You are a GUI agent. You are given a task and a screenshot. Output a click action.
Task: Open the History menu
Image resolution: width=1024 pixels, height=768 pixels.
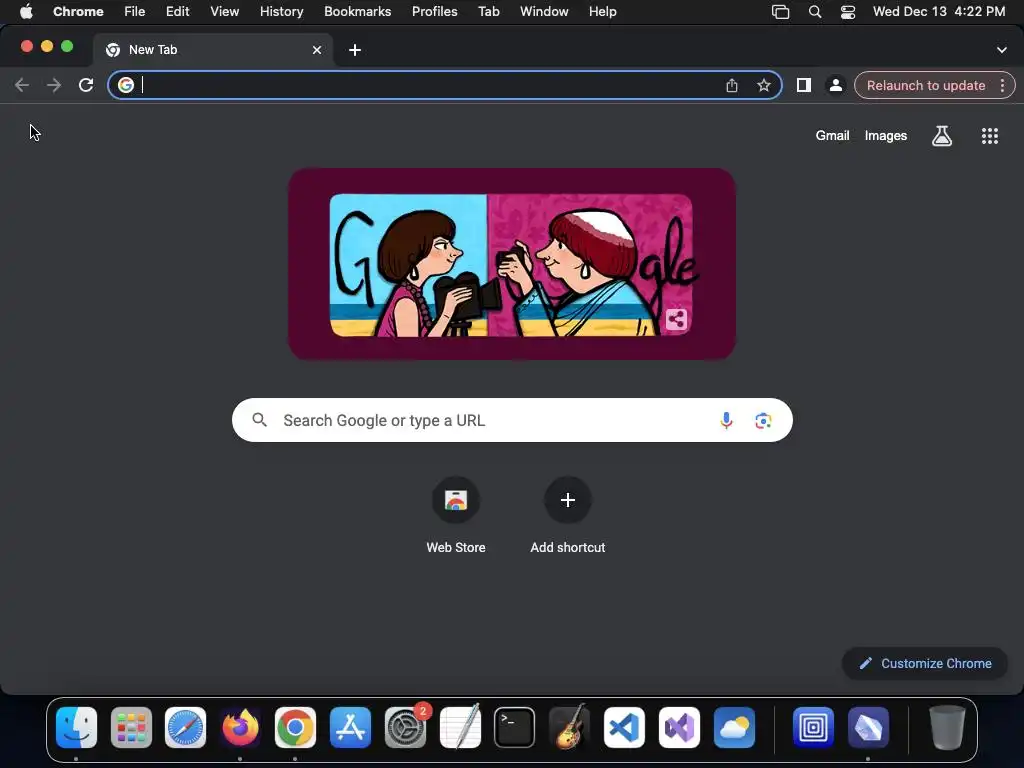pos(281,12)
